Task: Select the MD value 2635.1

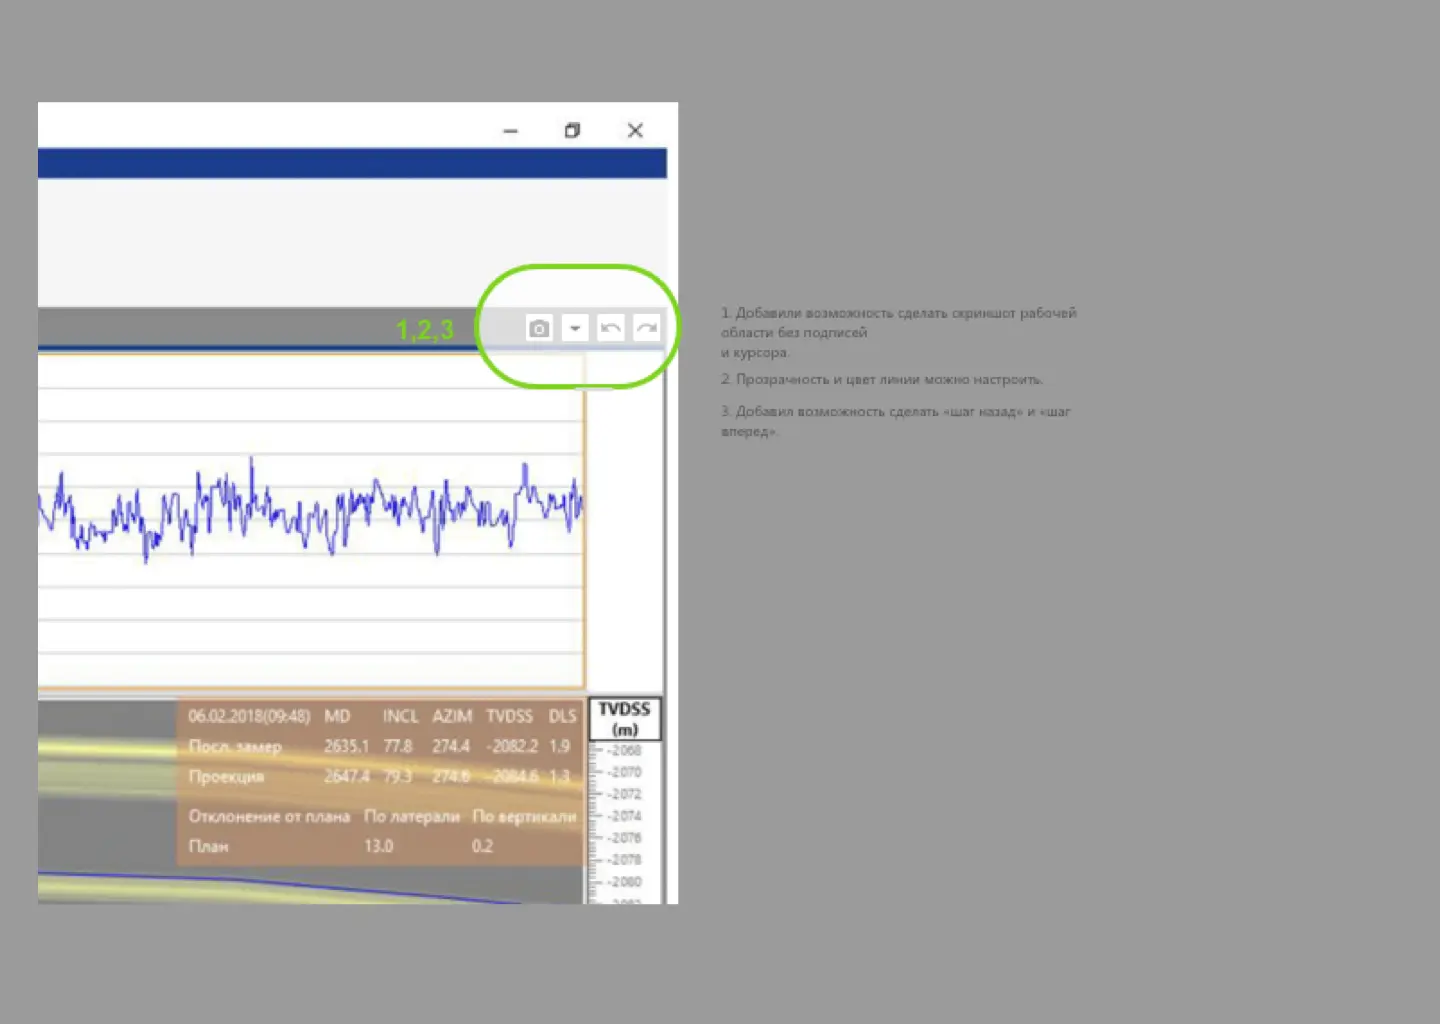Action: click(x=346, y=746)
